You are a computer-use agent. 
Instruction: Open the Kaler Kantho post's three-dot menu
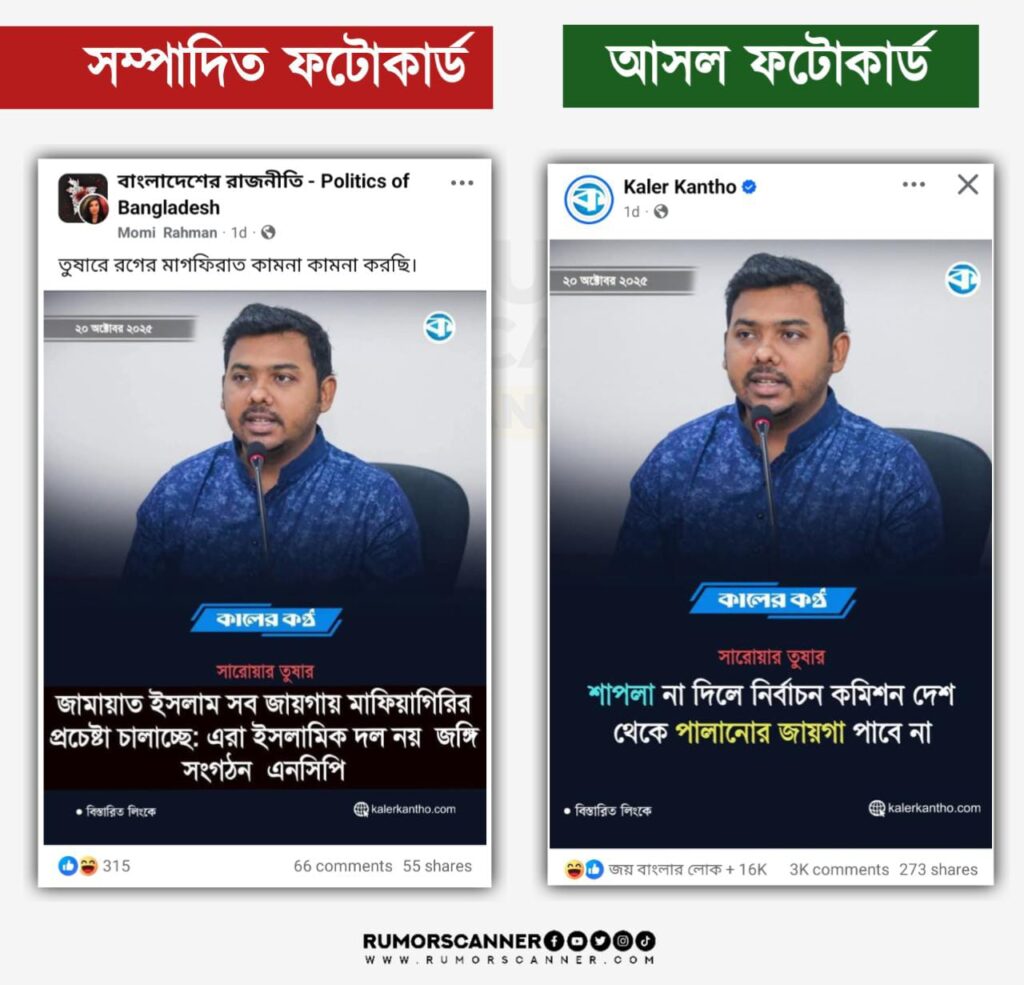pos(913,185)
